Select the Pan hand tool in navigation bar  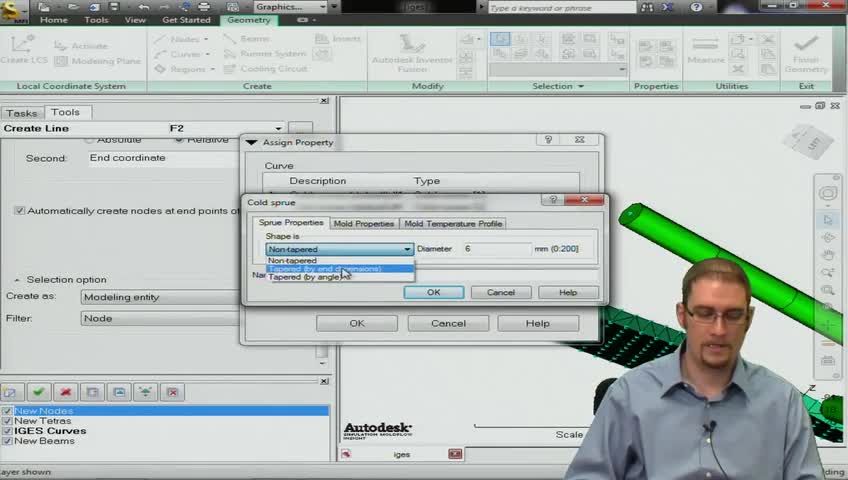click(x=827, y=255)
